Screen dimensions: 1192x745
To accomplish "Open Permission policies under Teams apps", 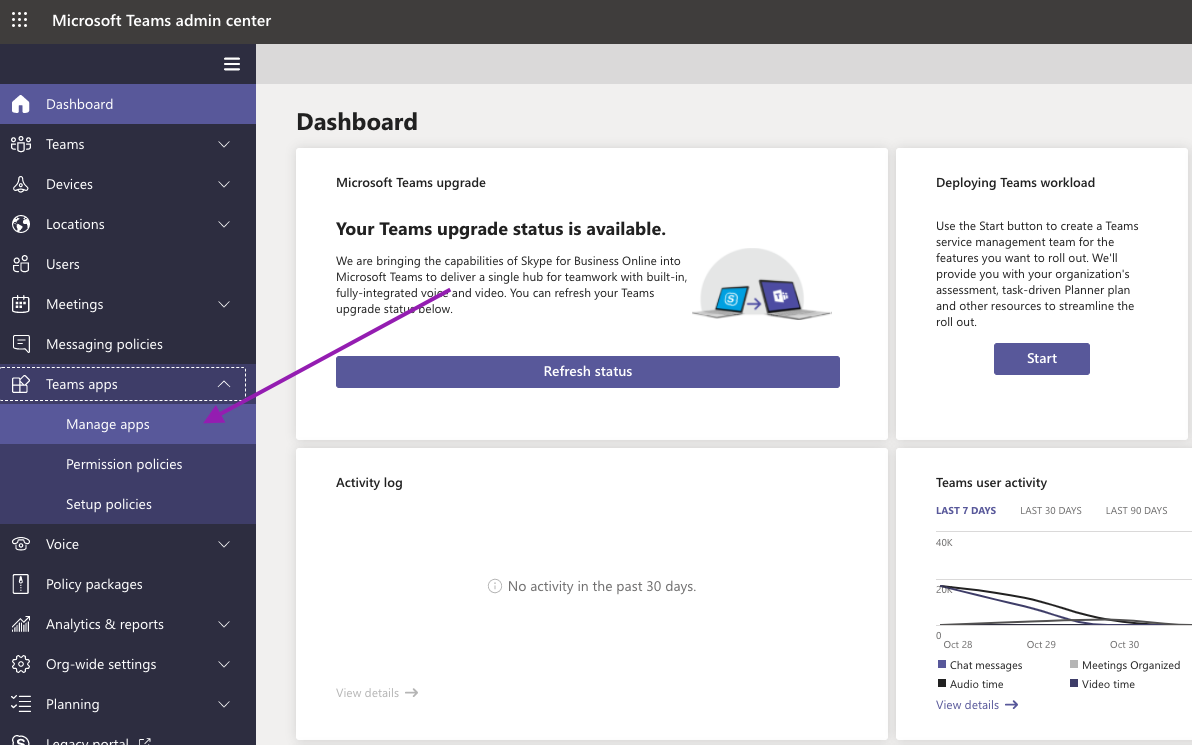I will coord(128,464).
